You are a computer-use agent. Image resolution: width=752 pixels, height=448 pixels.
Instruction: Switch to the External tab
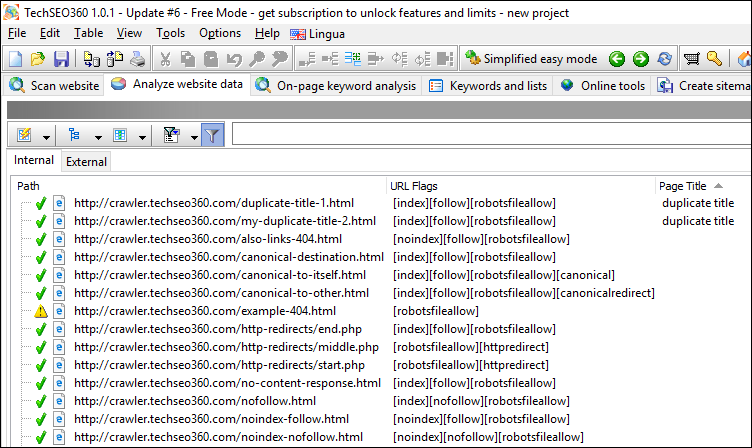coord(86,161)
